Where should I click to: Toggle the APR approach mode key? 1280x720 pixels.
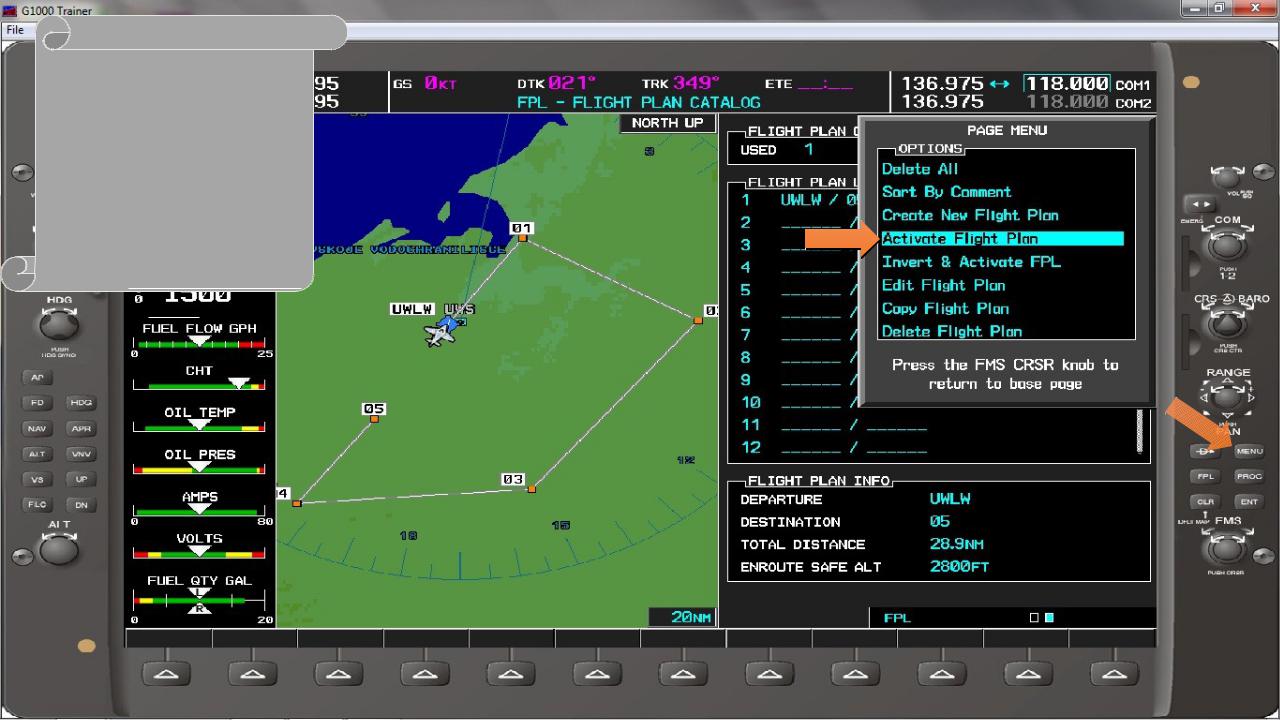click(80, 428)
